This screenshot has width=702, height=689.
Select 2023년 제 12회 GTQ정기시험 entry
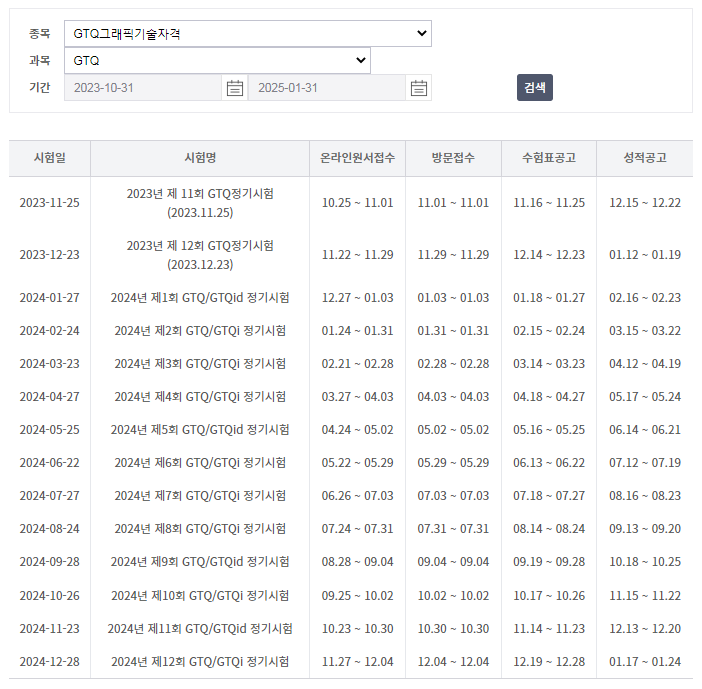(200, 254)
